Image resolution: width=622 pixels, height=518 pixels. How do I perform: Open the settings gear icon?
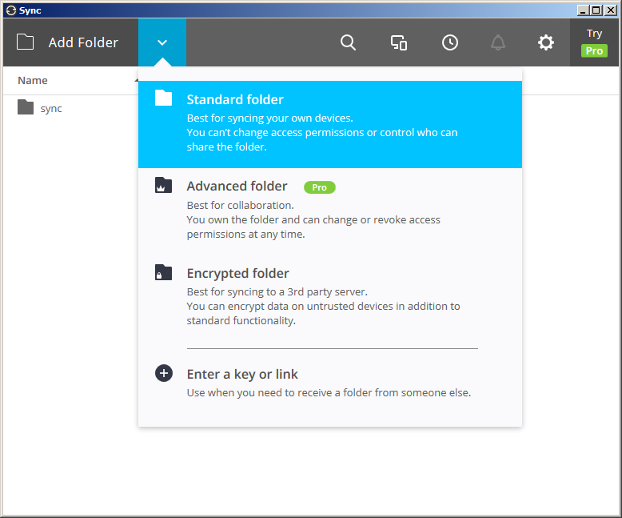[x=546, y=42]
